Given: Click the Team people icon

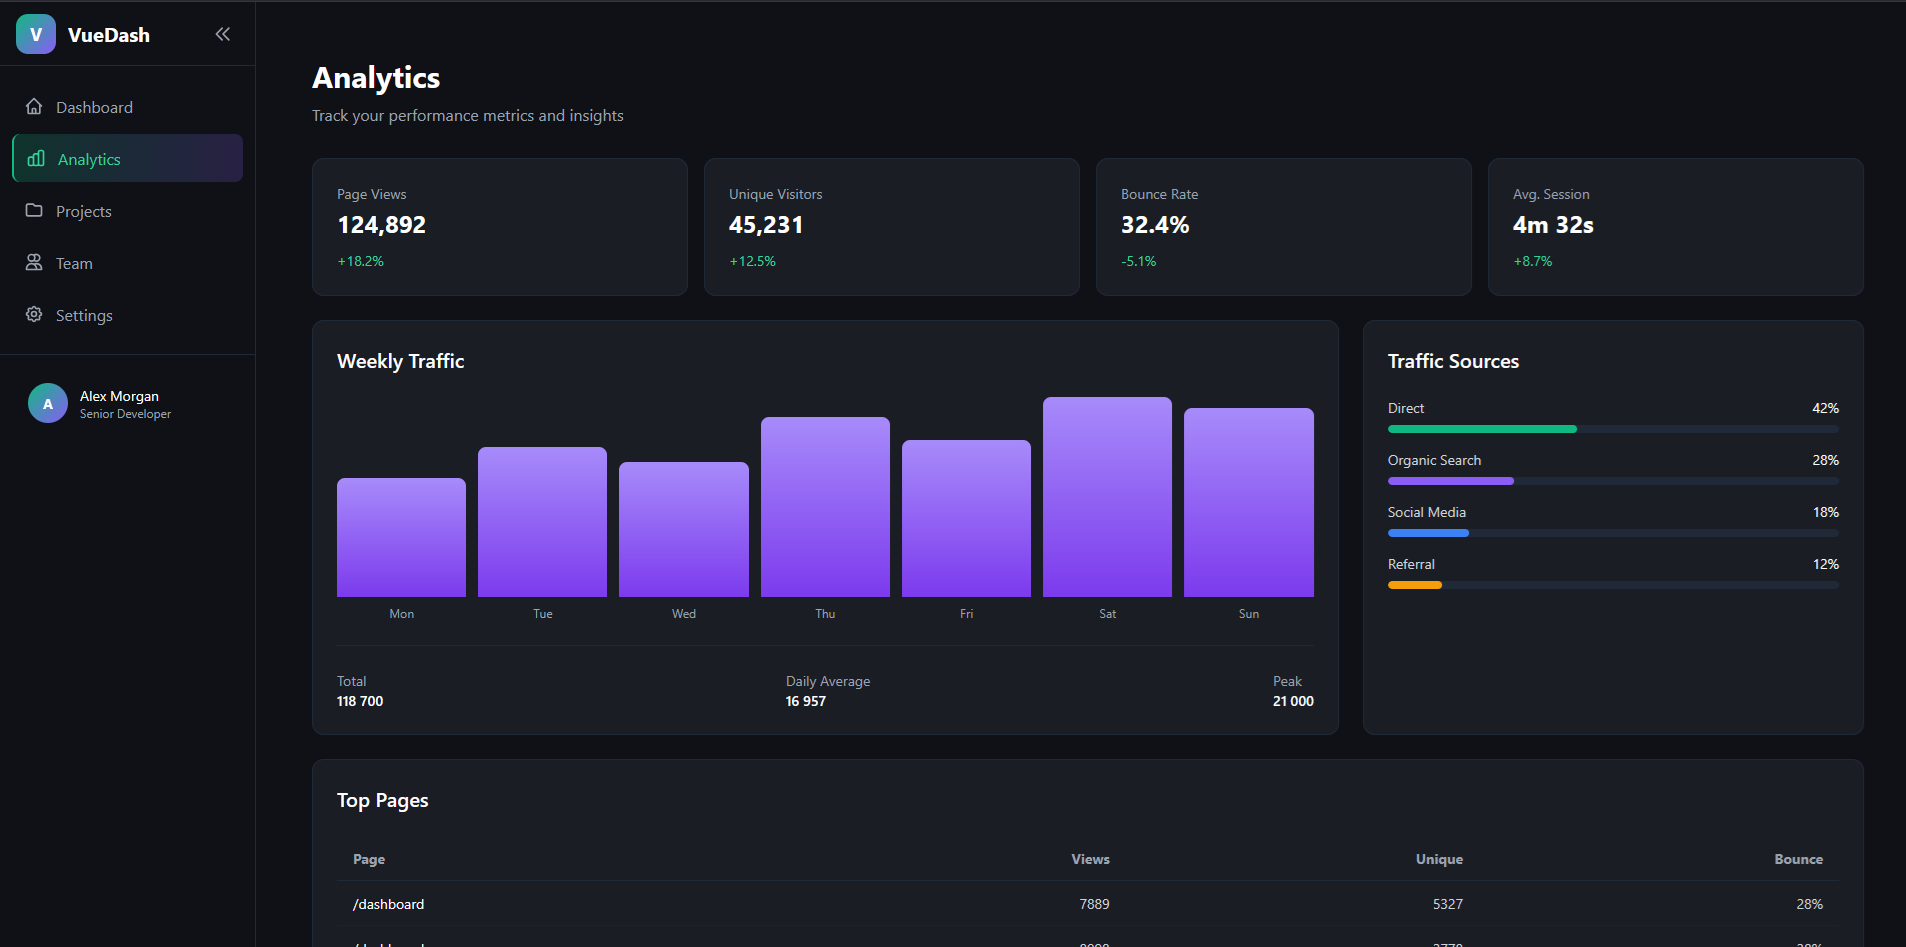Looking at the screenshot, I should point(34,262).
